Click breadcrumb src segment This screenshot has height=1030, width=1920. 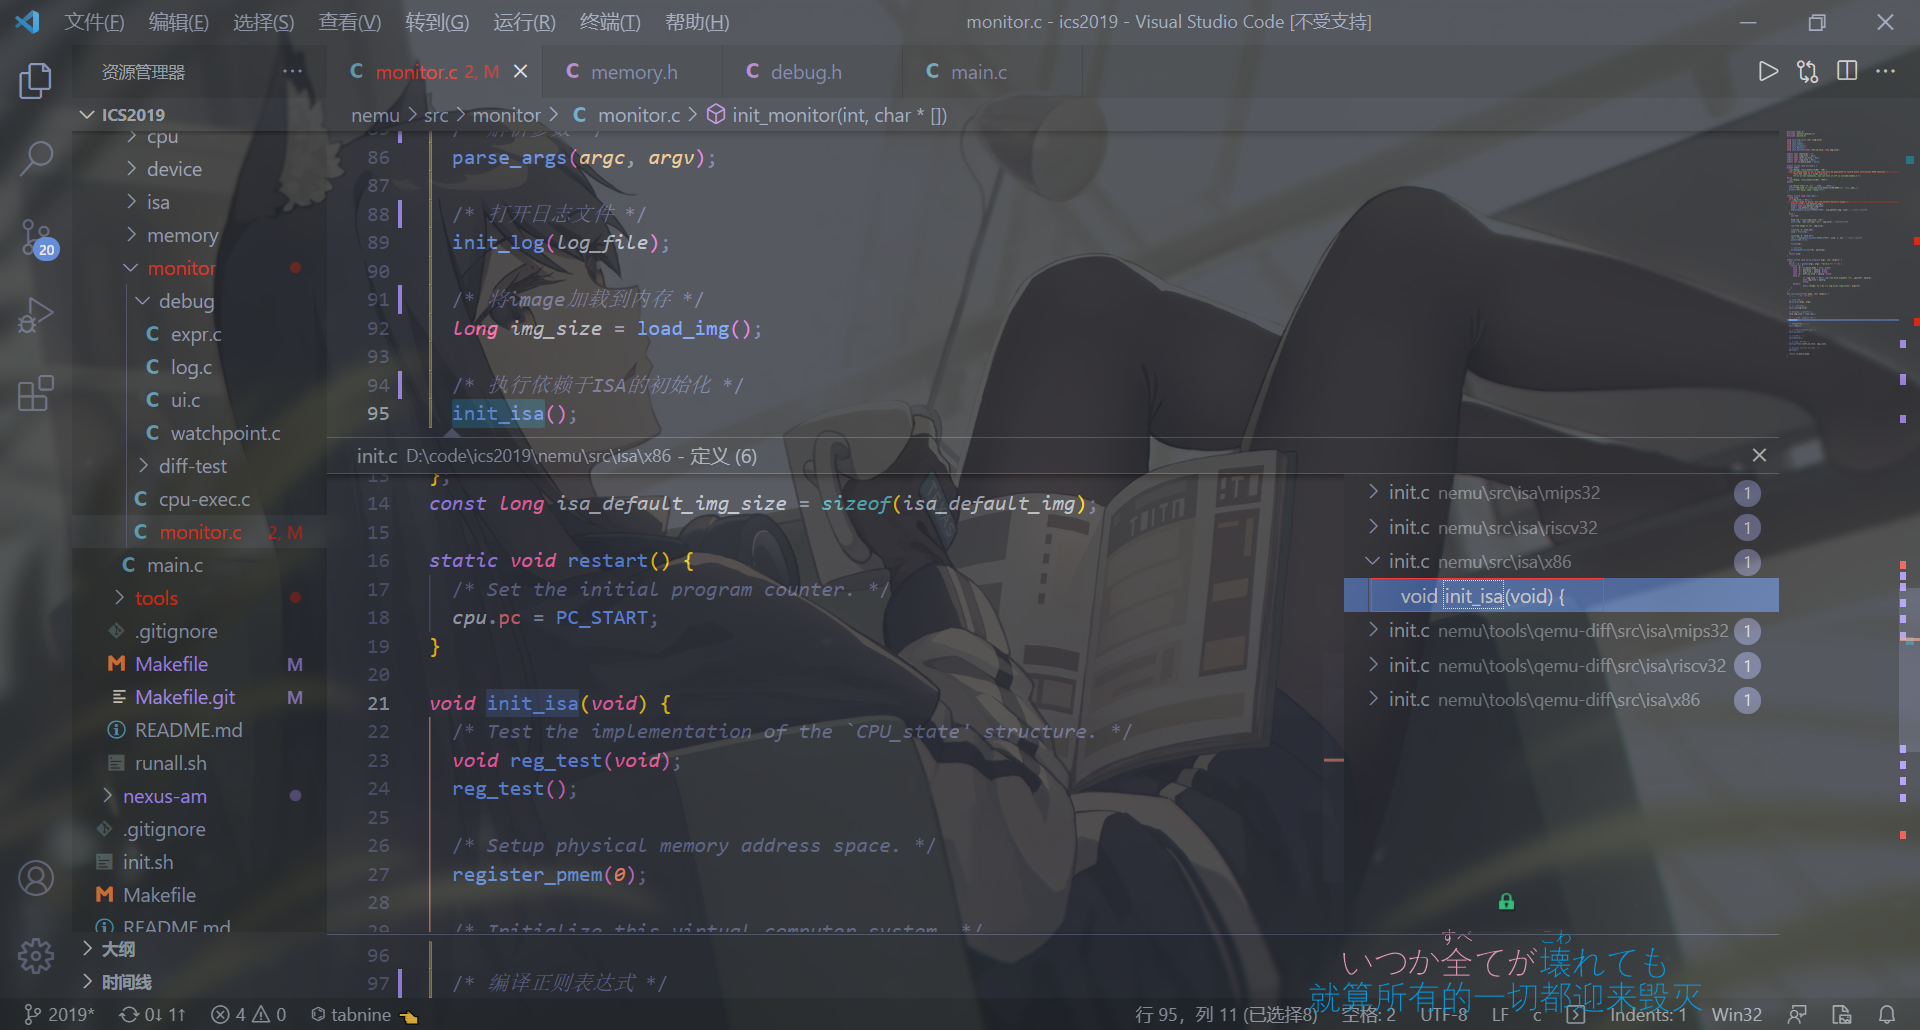(436, 115)
